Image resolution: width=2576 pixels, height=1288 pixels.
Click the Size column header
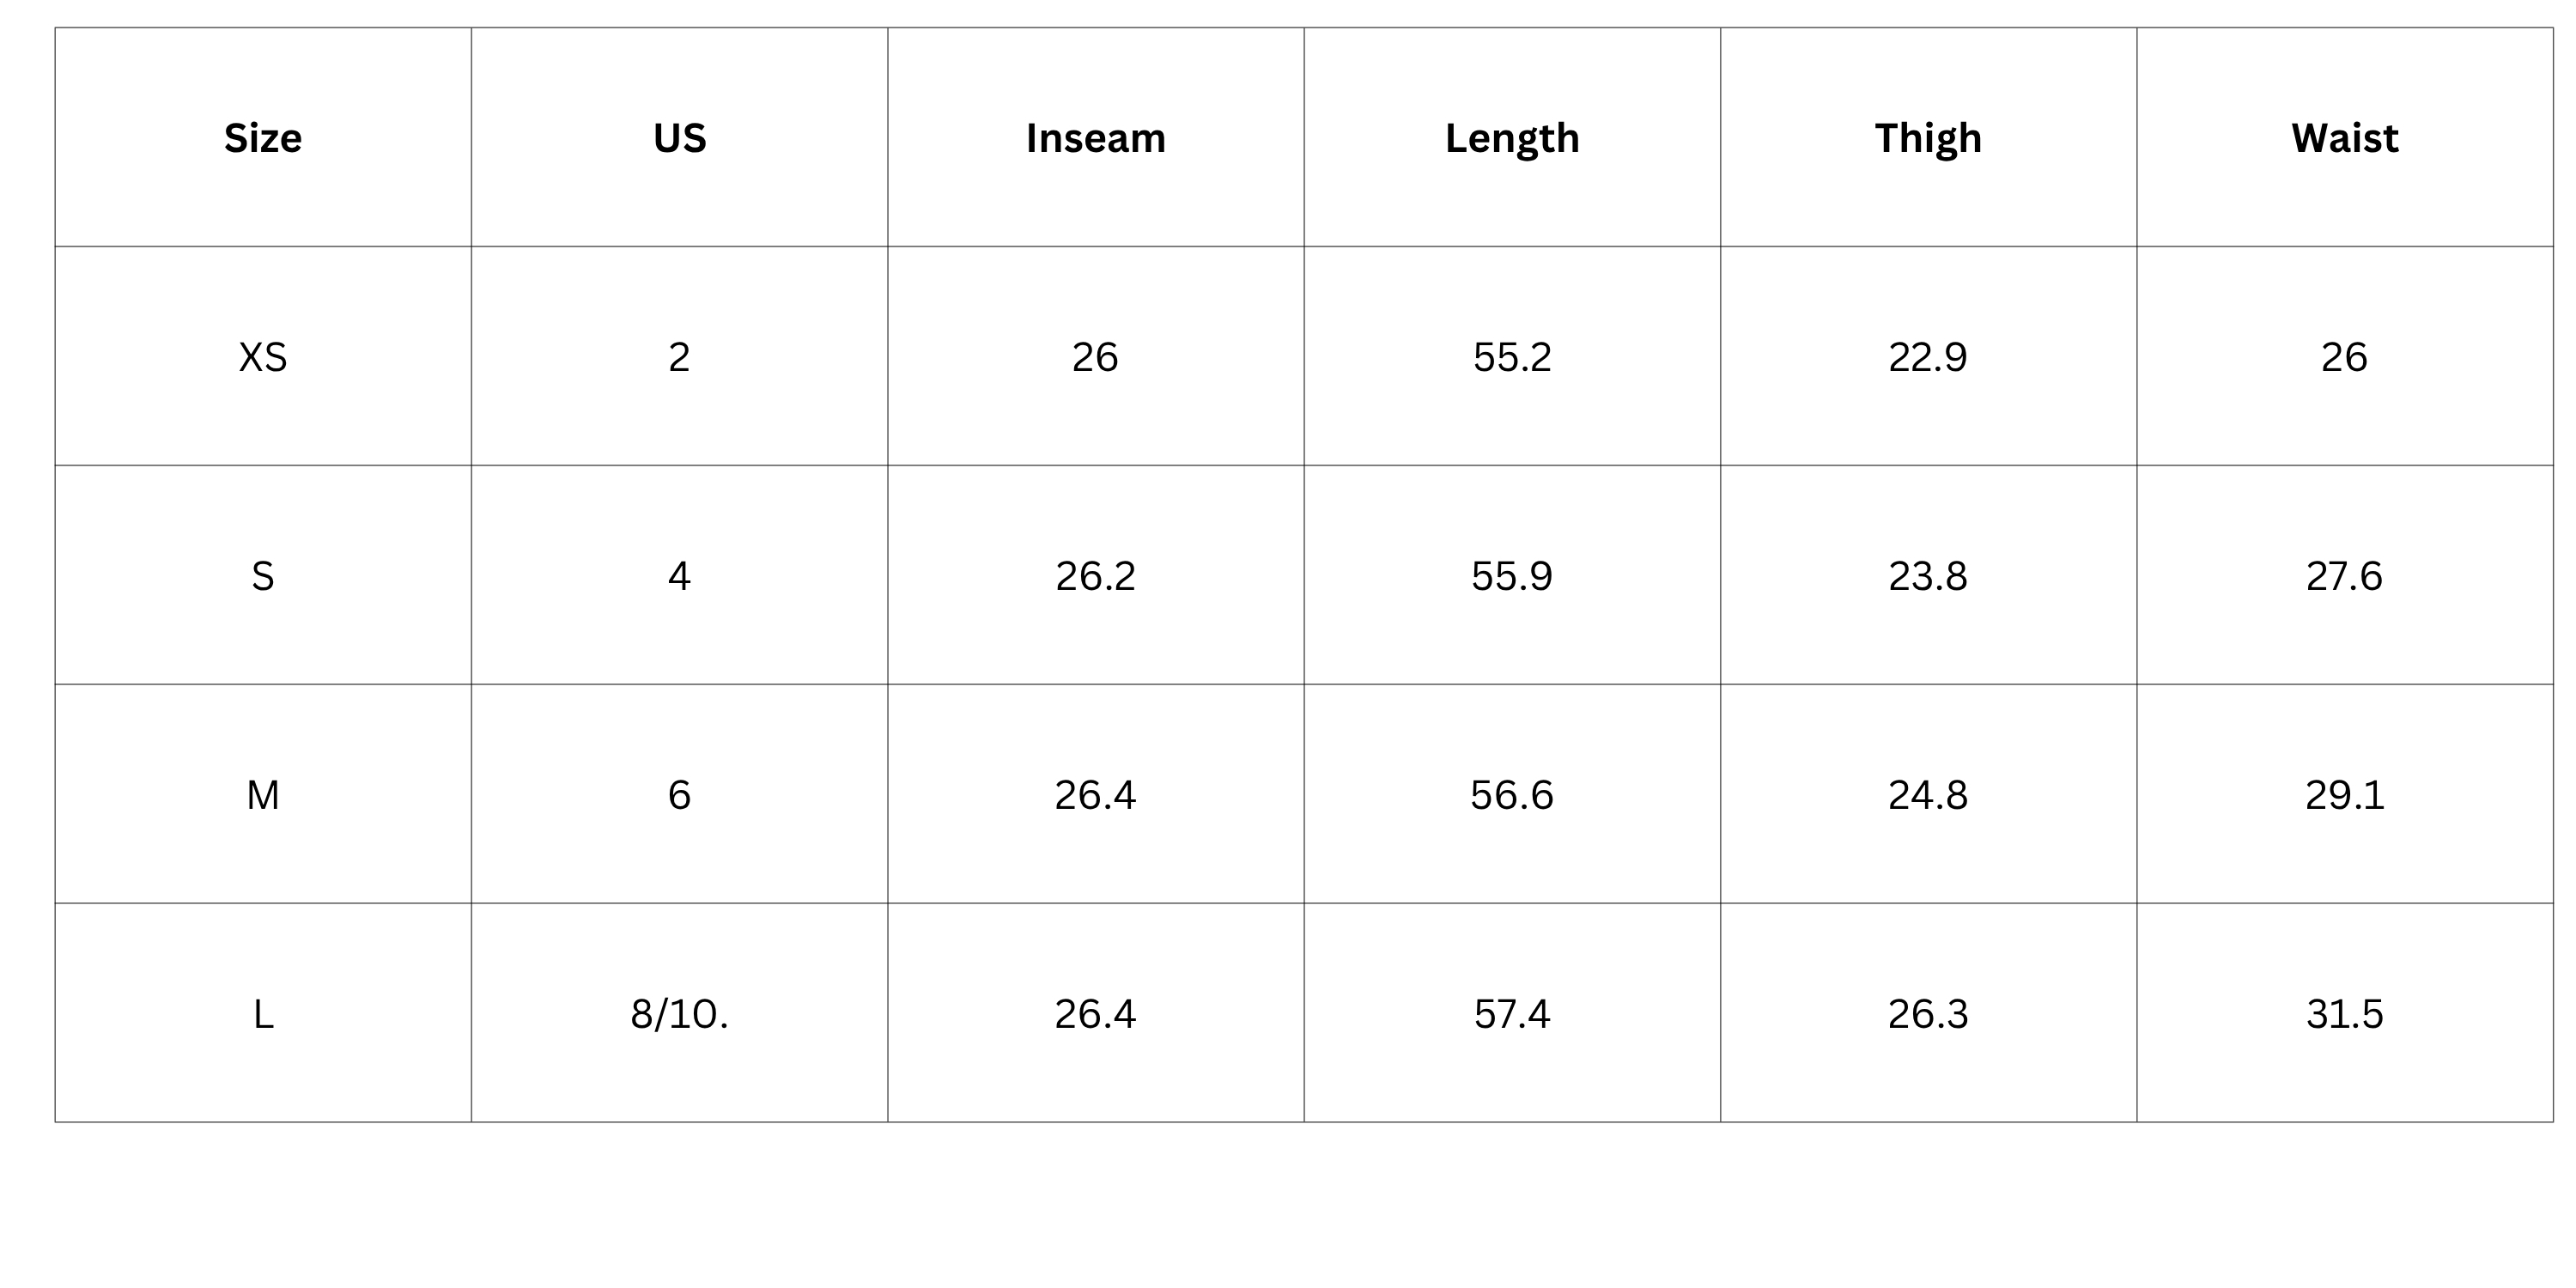point(262,138)
